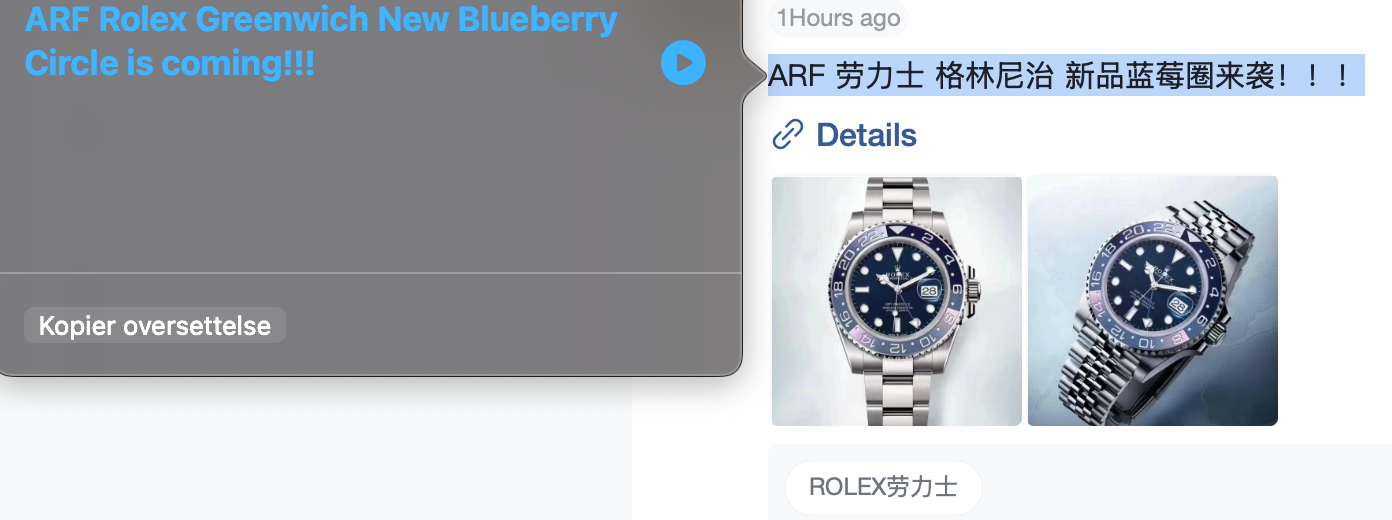1392x520 pixels.
Task: Open the right watch photo with Jubilee bracelet
Action: click(x=1153, y=301)
